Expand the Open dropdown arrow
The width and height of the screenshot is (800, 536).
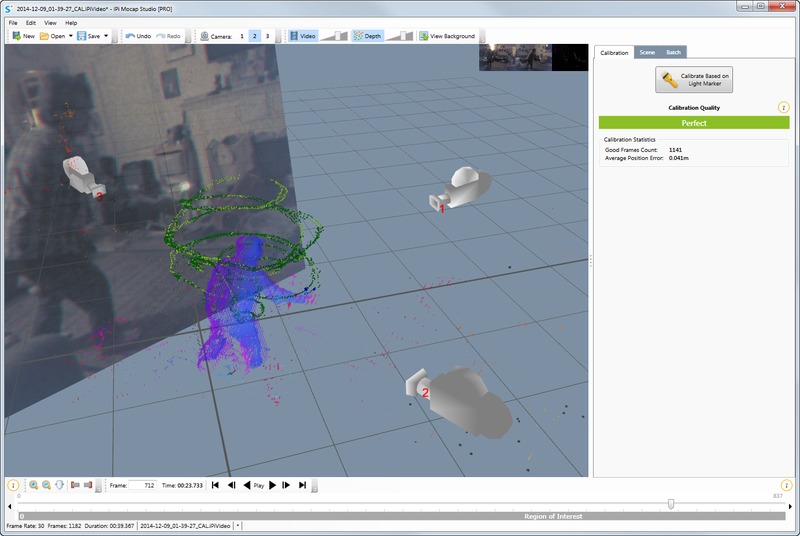70,36
